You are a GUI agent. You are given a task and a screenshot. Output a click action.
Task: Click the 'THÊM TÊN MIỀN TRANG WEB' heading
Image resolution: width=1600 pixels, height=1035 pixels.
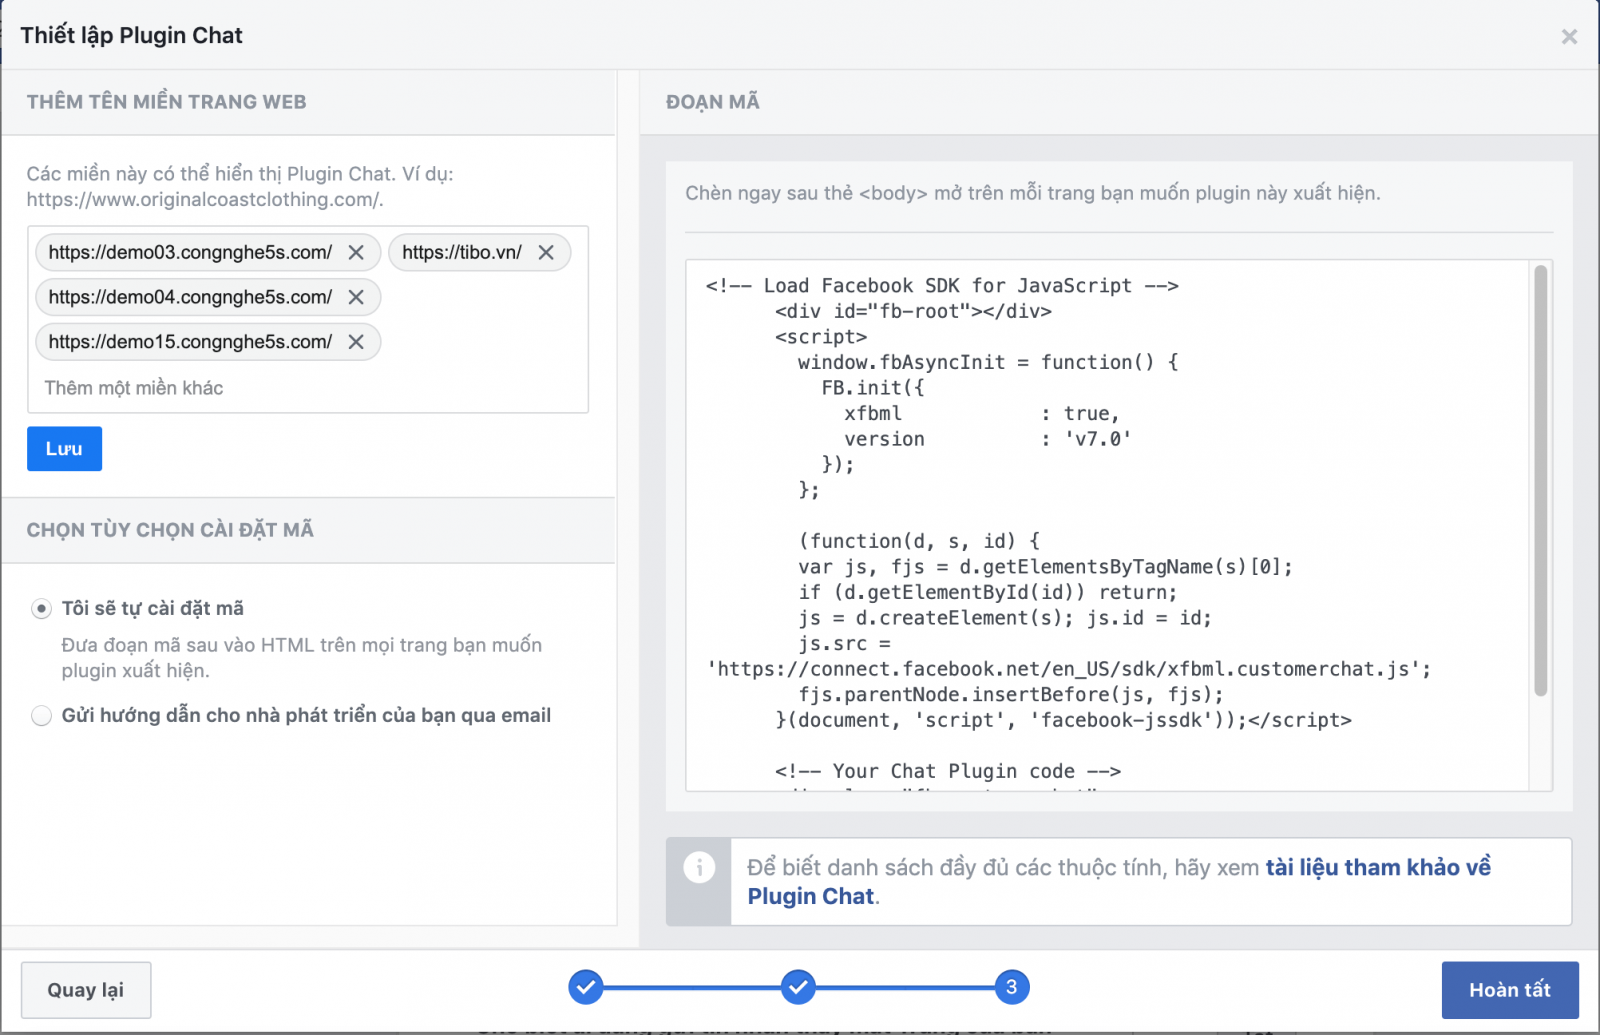[166, 102]
